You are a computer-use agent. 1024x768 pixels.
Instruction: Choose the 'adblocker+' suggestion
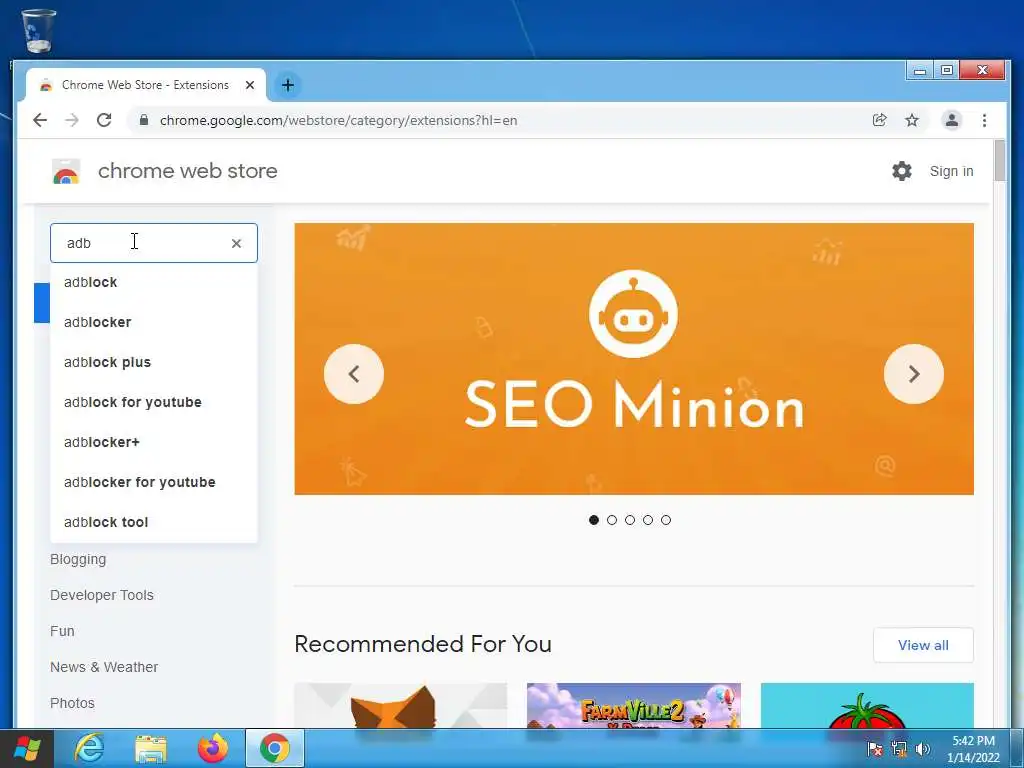pyautogui.click(x=153, y=442)
